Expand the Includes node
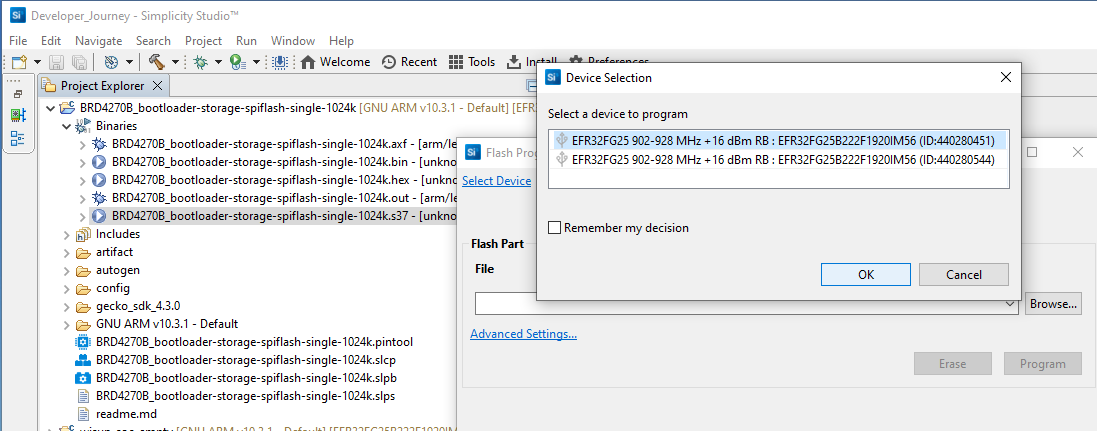The width and height of the screenshot is (1097, 431). [66, 234]
